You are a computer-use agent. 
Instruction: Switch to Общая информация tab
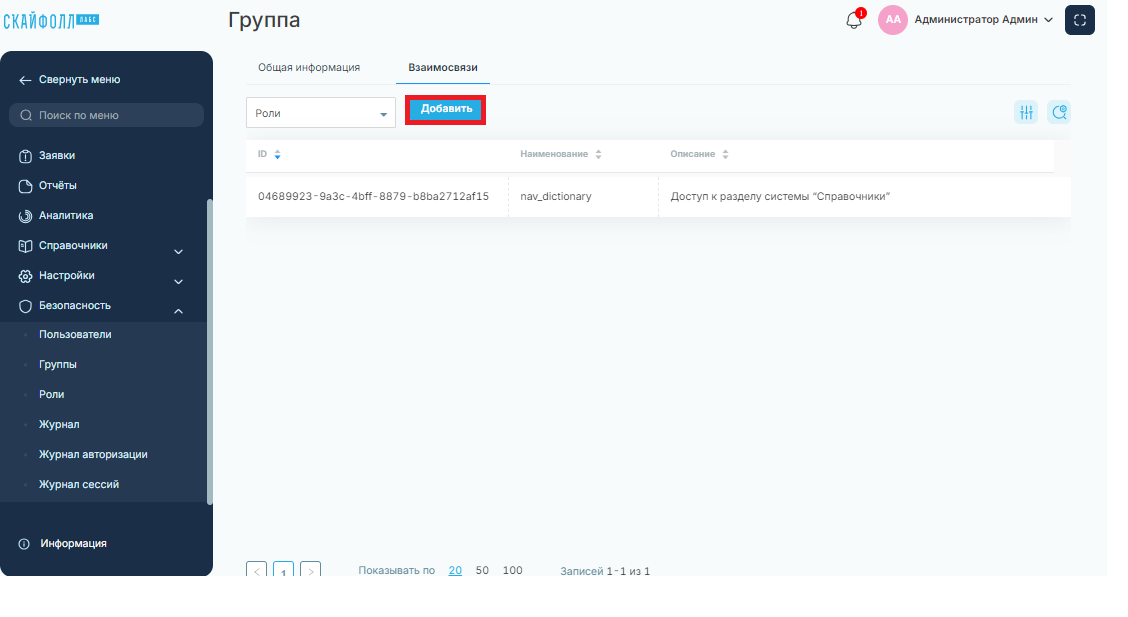(309, 68)
